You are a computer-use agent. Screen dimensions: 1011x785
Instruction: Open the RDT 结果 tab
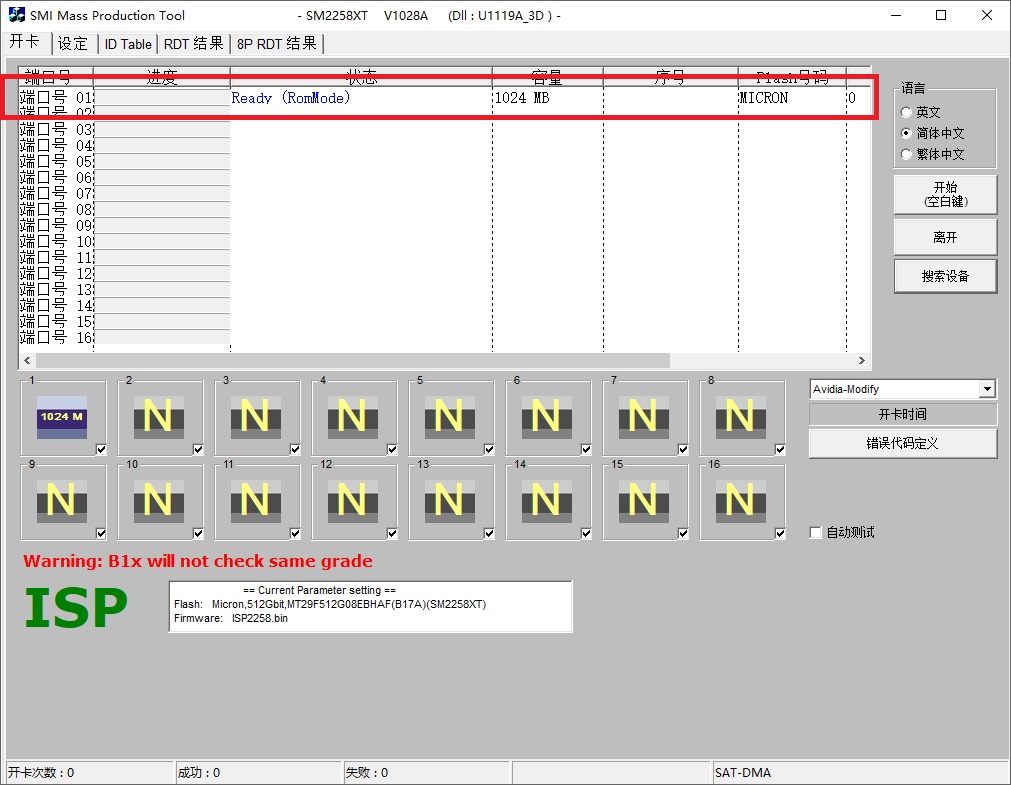pos(194,44)
